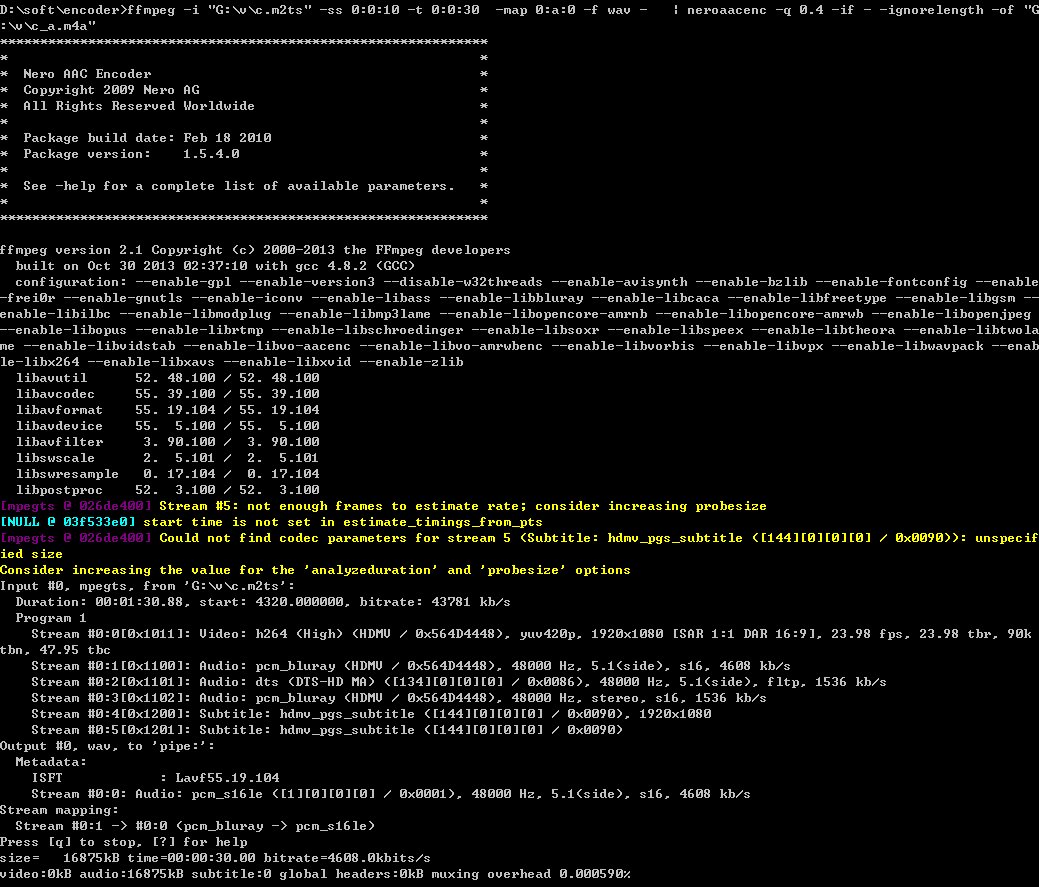Image resolution: width=1039 pixels, height=887 pixels.
Task: Click 'Stream #0:3[0x1102]' stereo audio line
Action: tap(399, 698)
